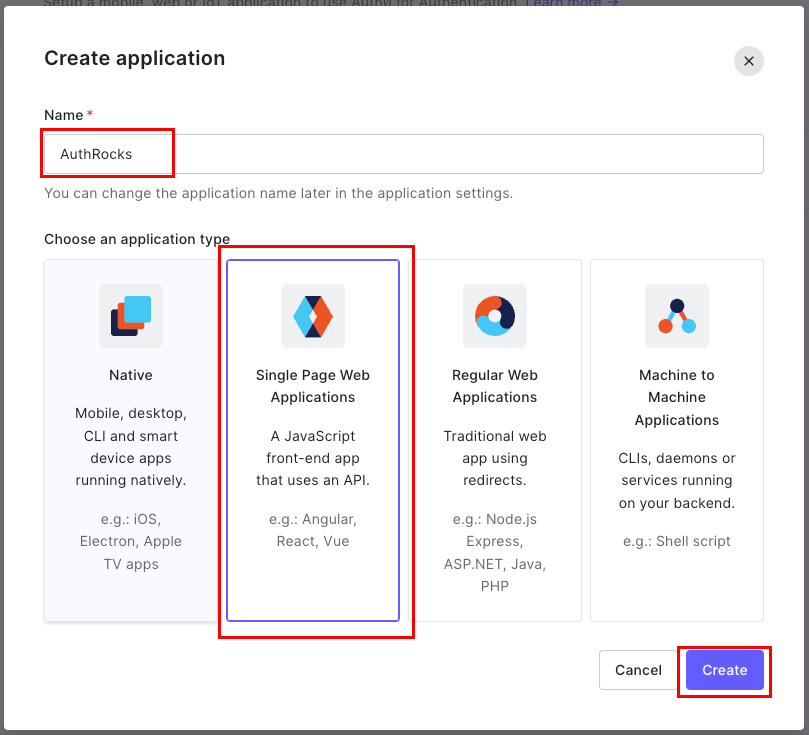
Task: Click the Native description about mobile and desktop
Action: (x=131, y=446)
